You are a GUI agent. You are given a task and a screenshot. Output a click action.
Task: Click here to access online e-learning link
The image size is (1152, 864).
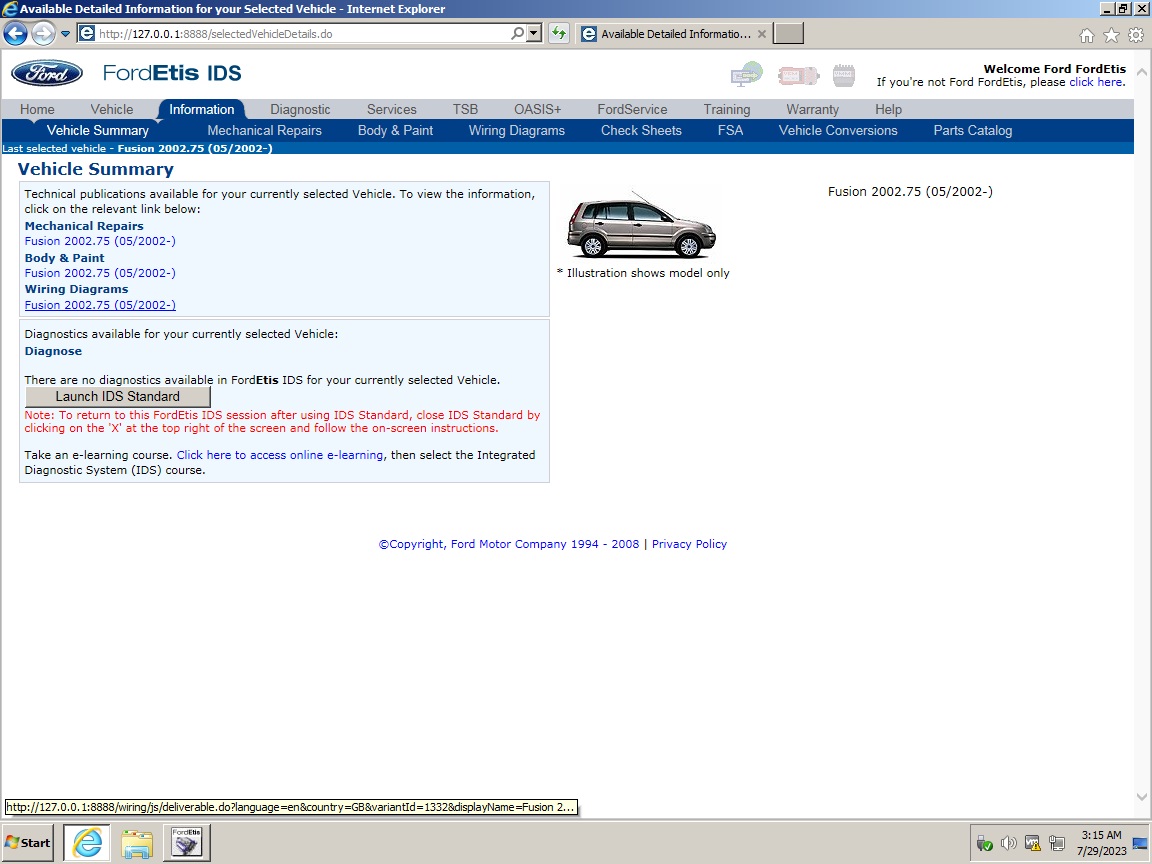point(280,455)
